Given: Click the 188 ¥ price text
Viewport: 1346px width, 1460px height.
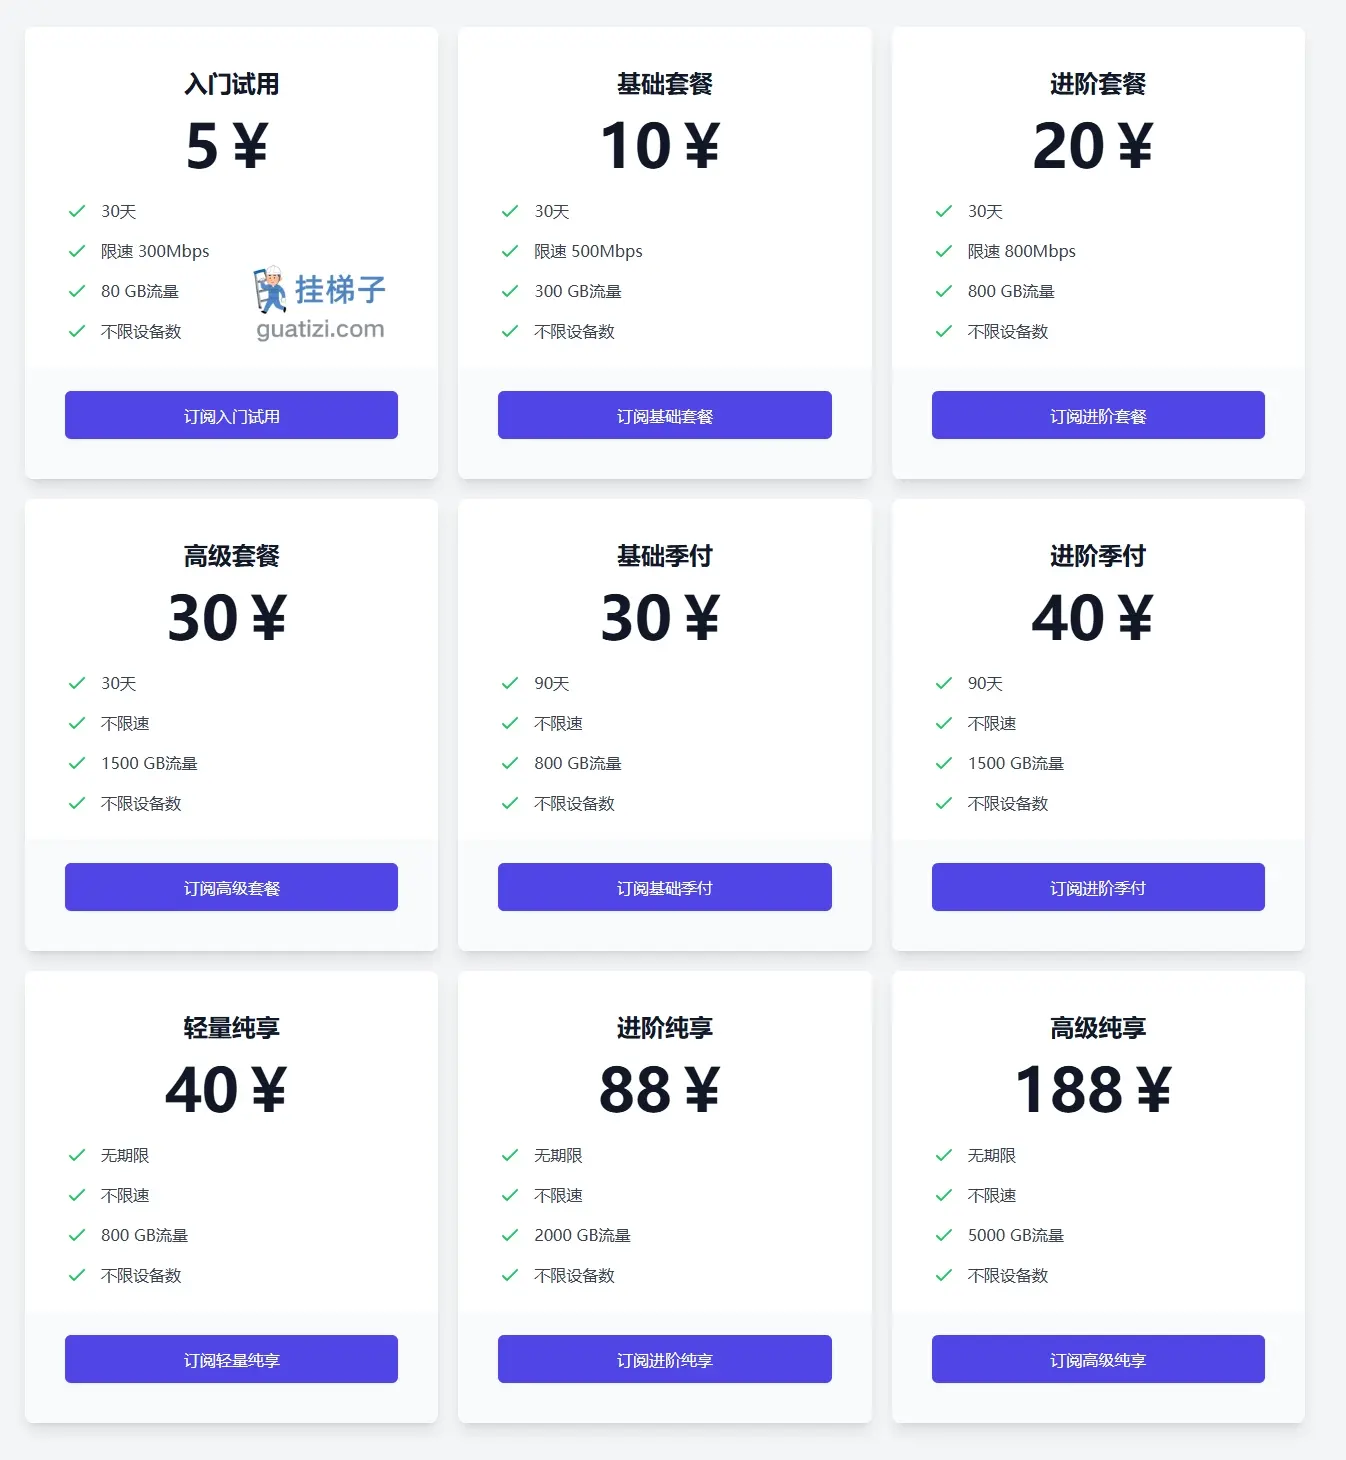Looking at the screenshot, I should click(1093, 1089).
